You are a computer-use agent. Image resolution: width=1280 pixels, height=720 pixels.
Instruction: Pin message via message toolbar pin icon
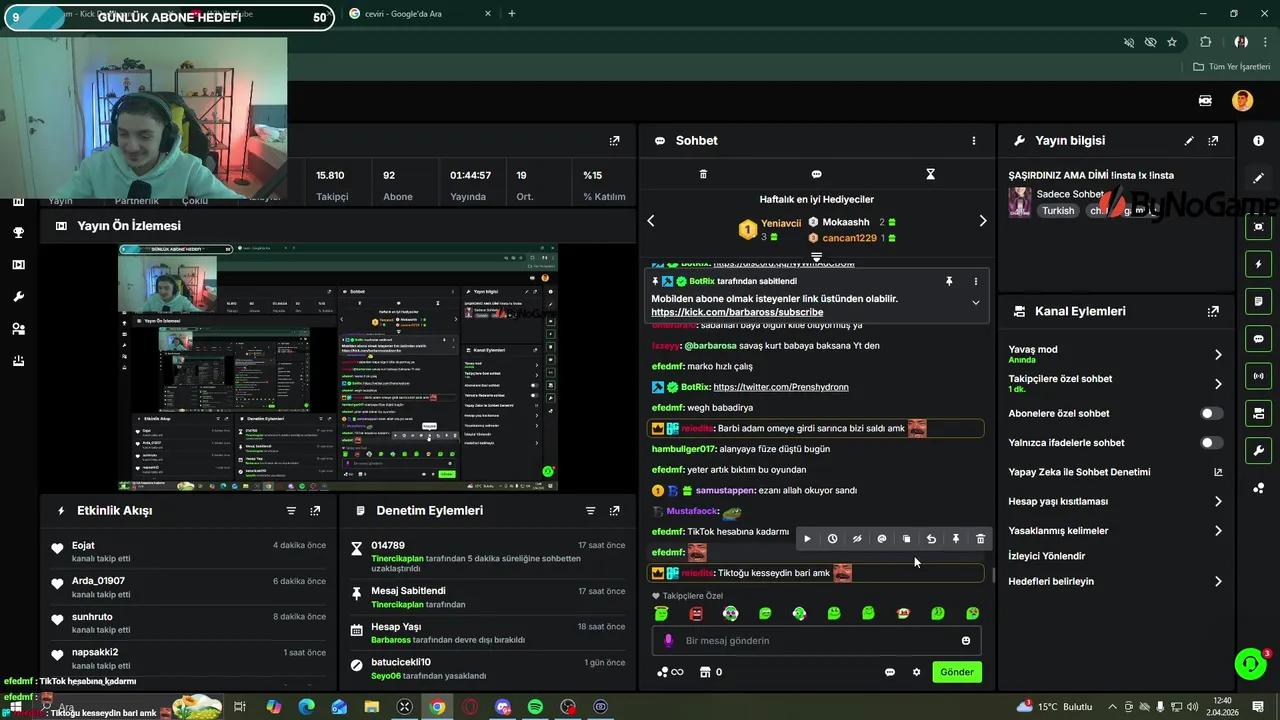(x=956, y=539)
